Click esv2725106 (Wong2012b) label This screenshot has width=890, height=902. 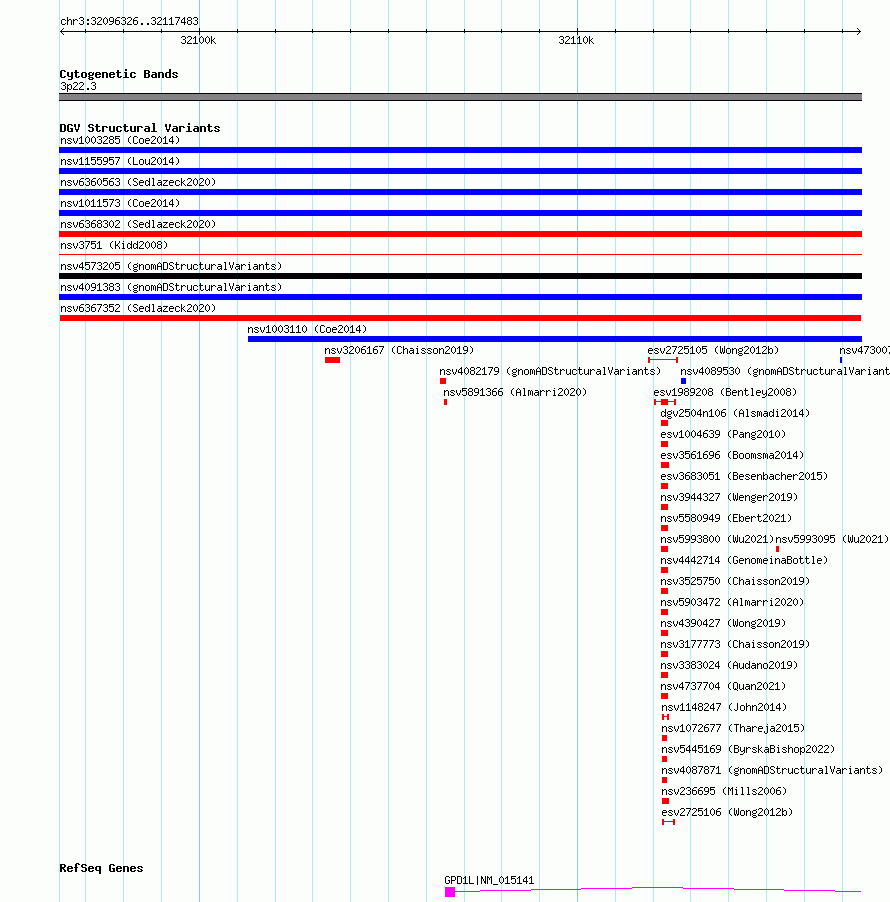point(727,812)
